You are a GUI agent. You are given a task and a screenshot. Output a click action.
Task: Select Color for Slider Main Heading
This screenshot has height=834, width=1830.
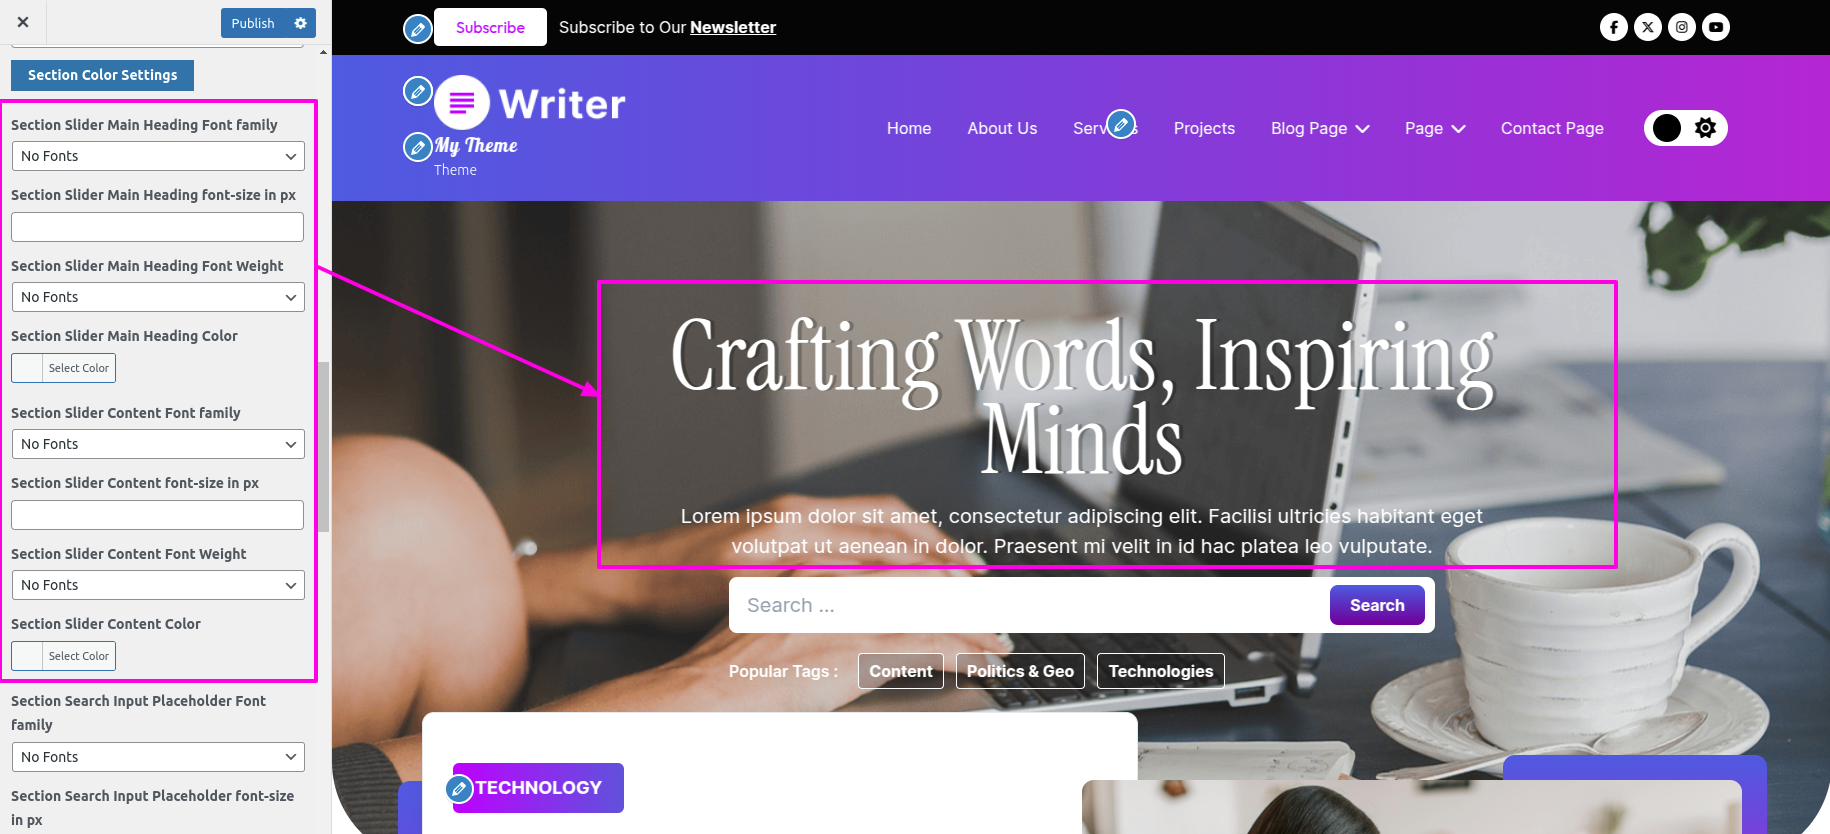tap(63, 368)
